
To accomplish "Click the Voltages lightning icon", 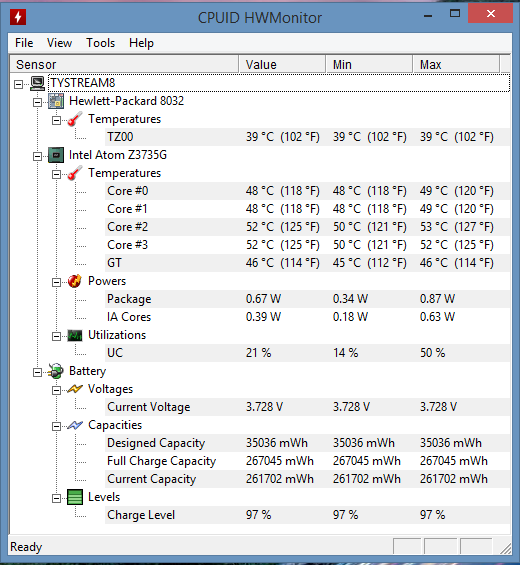I will 75,389.
